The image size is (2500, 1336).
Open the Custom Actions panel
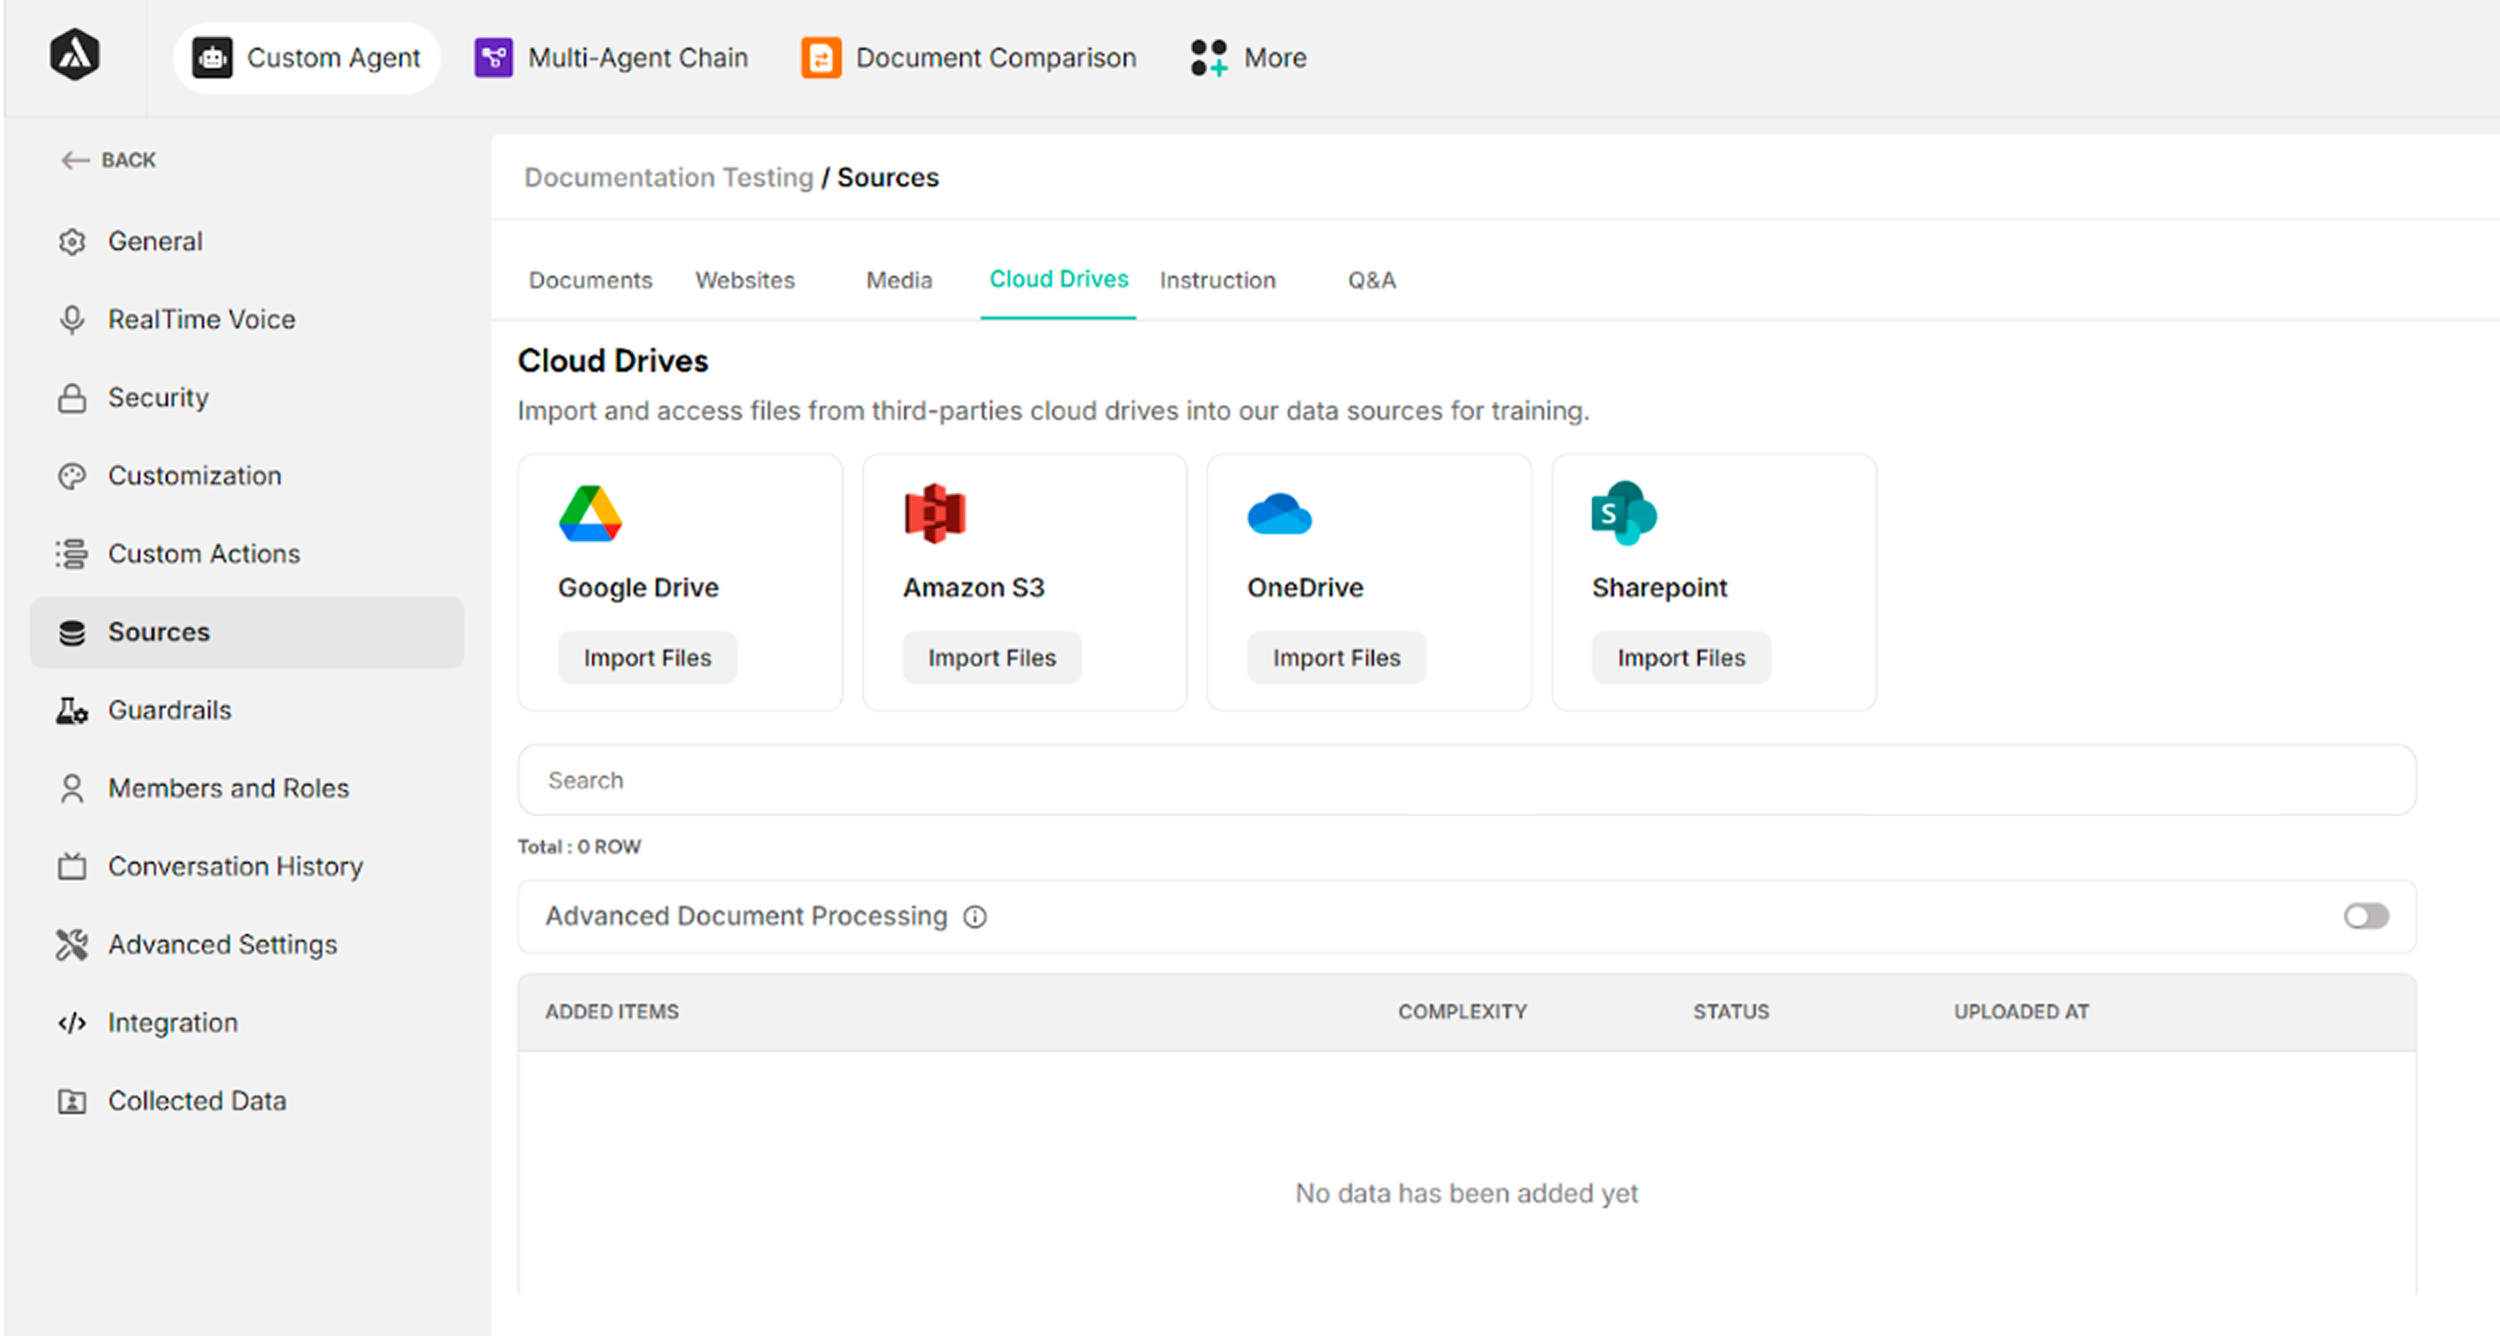203,553
